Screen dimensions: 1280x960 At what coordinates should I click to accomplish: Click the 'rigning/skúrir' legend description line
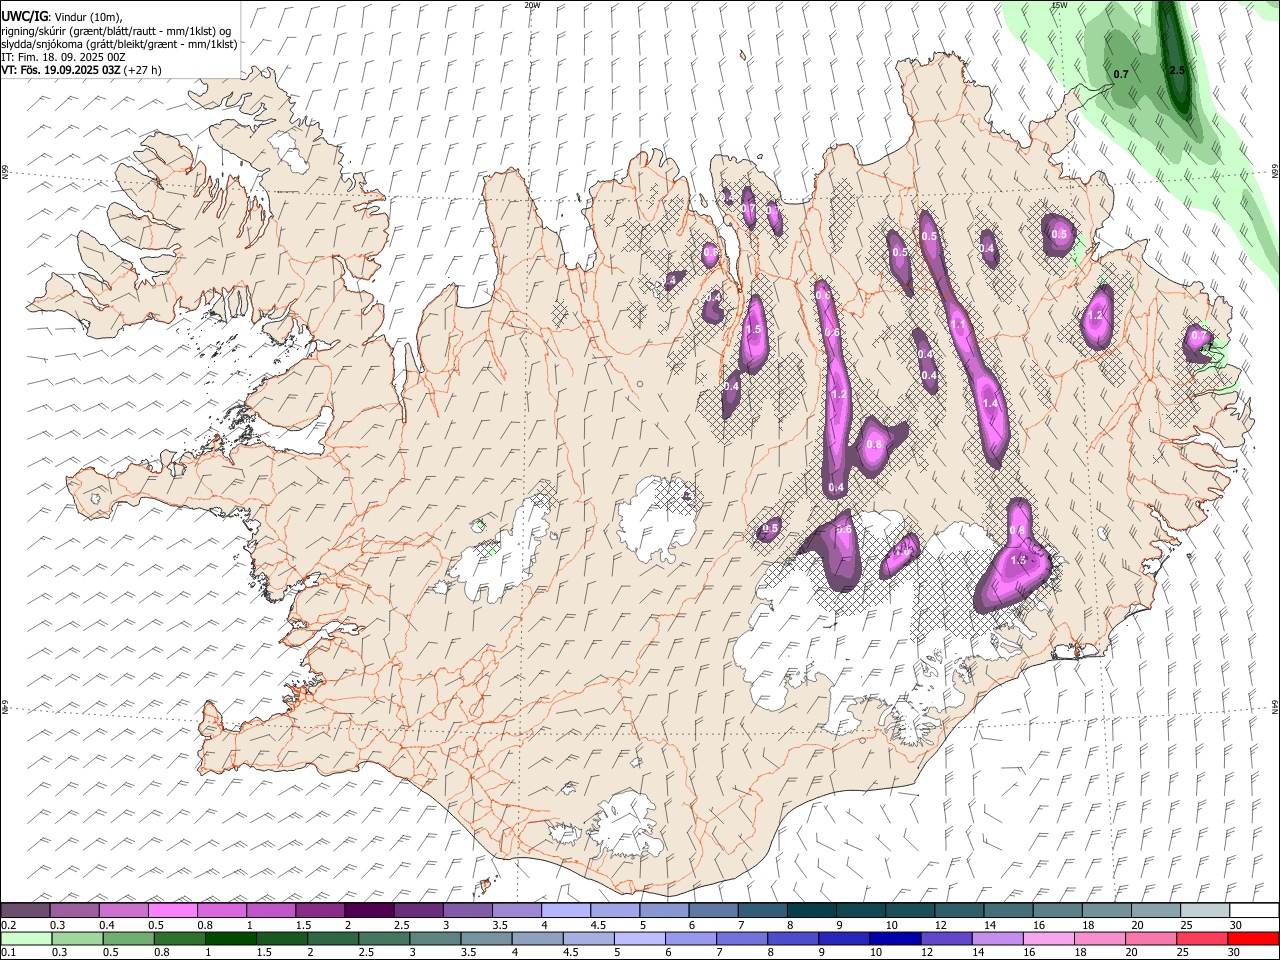(x=116, y=30)
